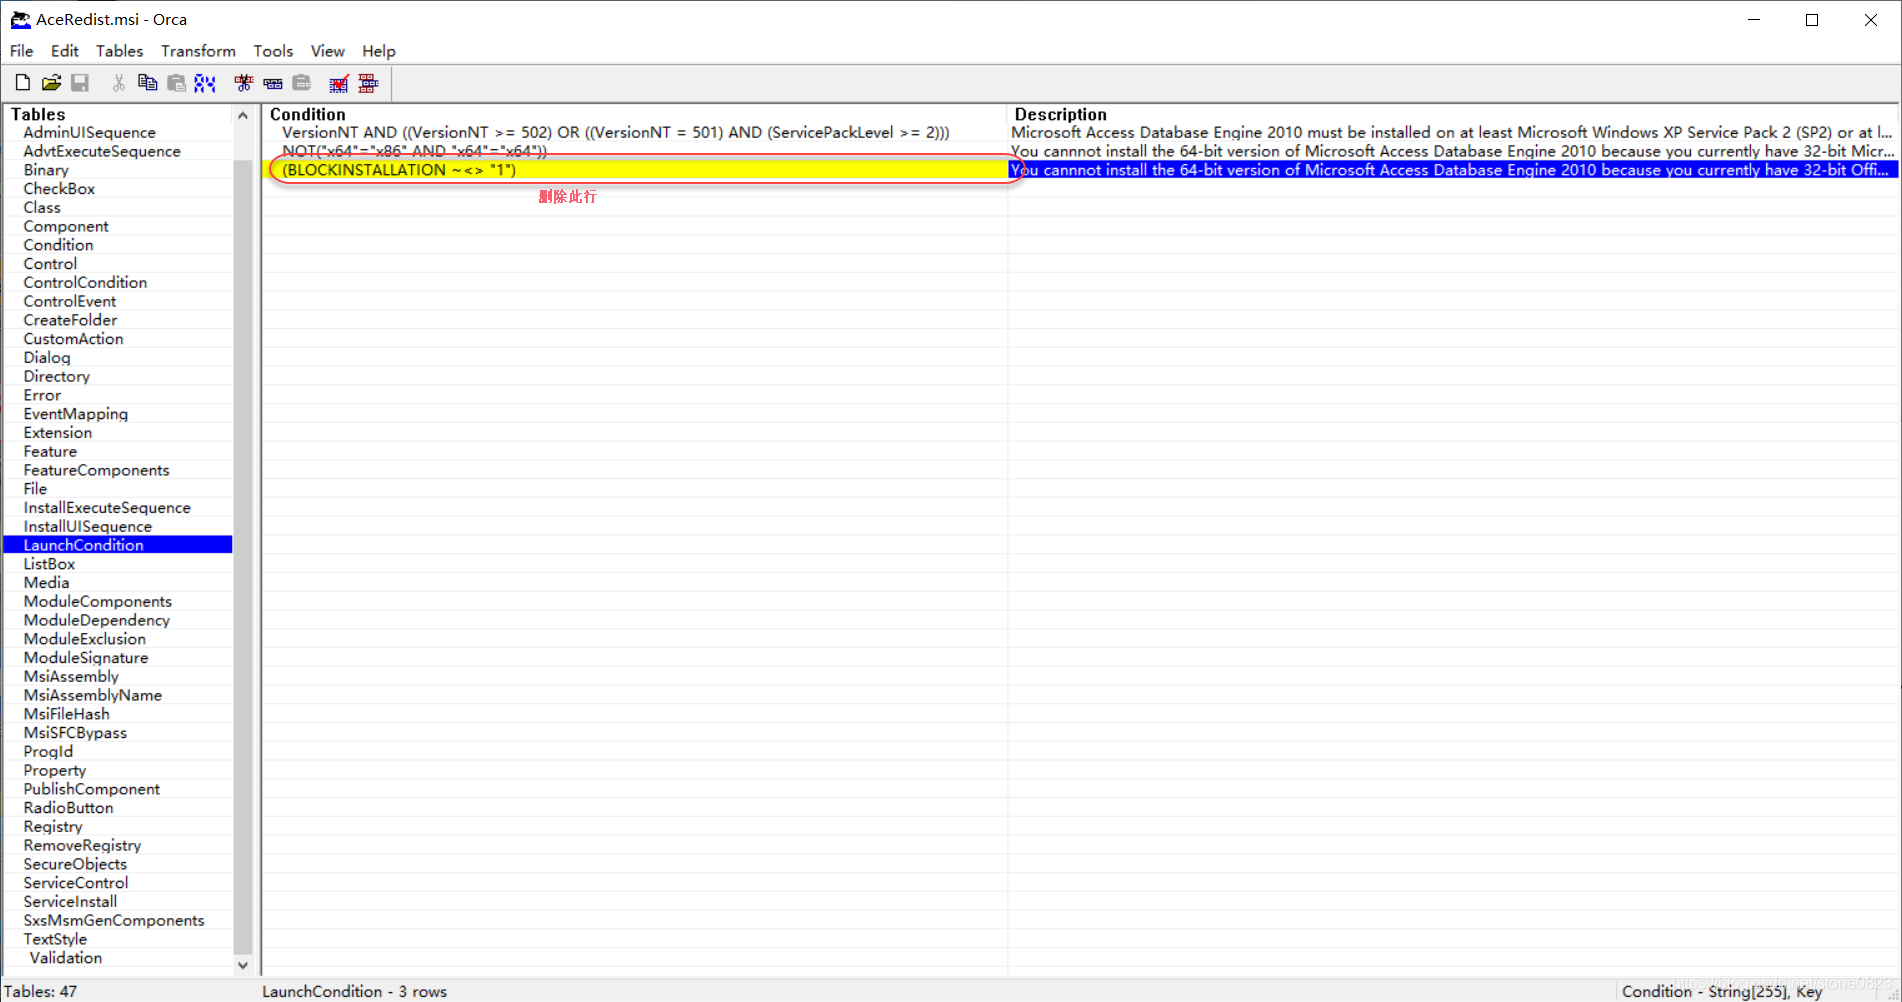Click the Cut scissors icon
The width and height of the screenshot is (1902, 1002).
point(119,83)
